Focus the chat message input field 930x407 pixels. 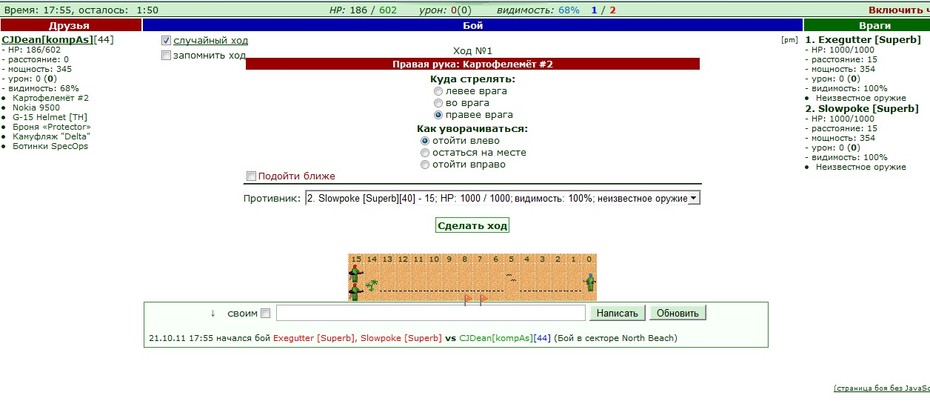click(x=431, y=313)
